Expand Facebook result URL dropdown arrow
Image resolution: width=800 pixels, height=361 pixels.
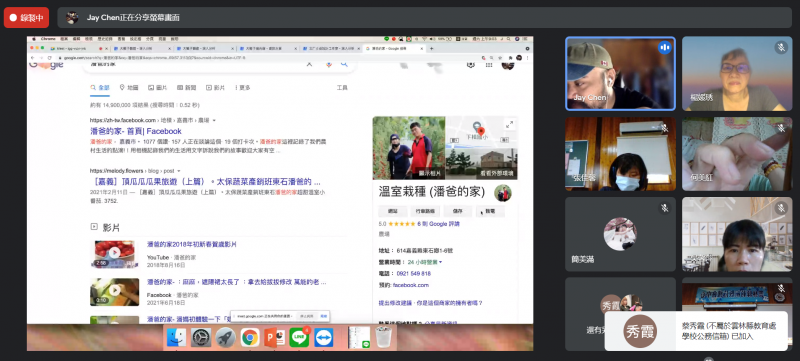[214, 120]
